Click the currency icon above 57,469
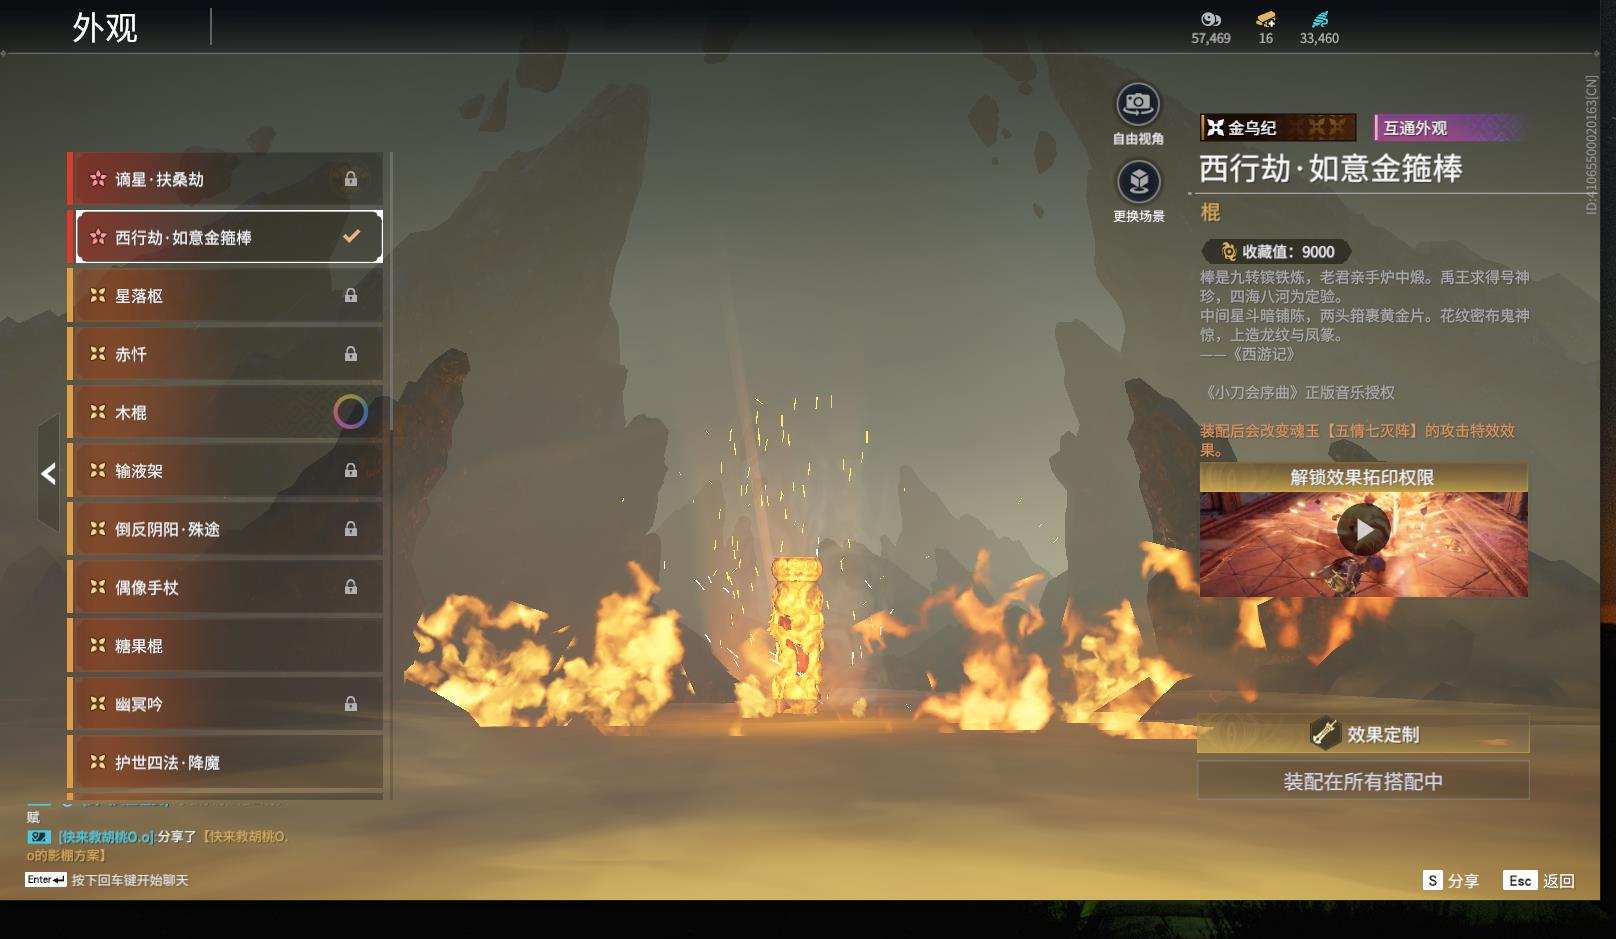Screen dimensions: 1616x939 click(x=1211, y=19)
